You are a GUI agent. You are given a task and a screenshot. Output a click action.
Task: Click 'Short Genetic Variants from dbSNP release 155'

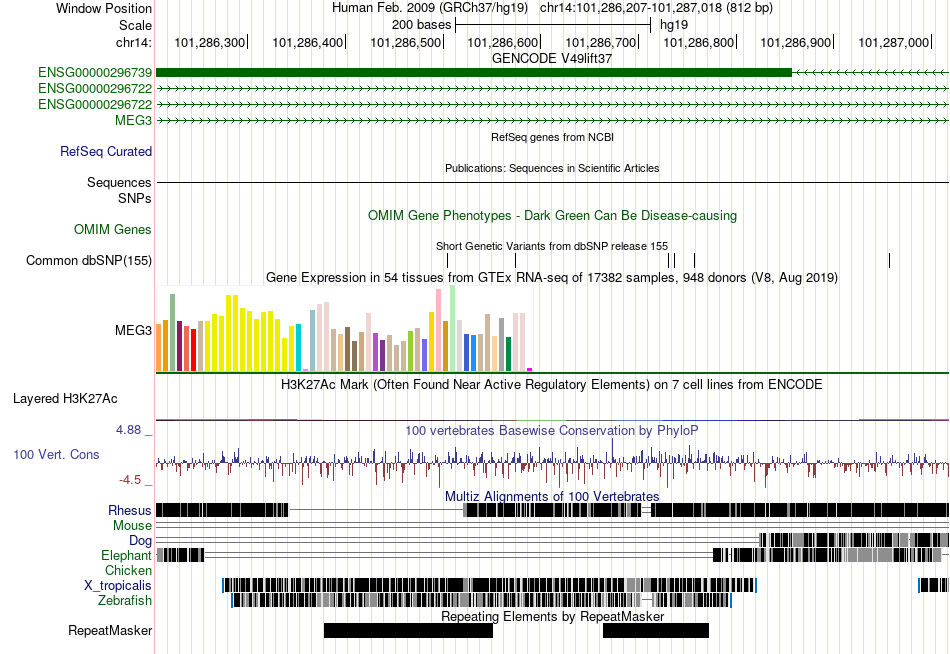coord(552,246)
